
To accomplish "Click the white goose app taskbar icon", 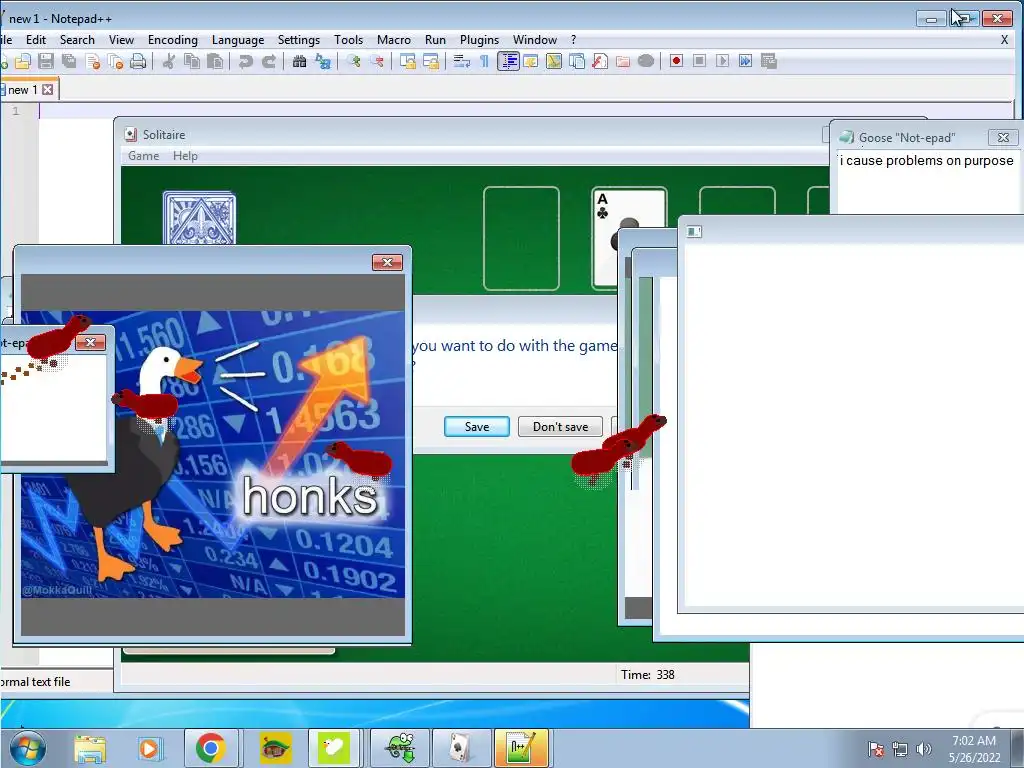I will (334, 748).
